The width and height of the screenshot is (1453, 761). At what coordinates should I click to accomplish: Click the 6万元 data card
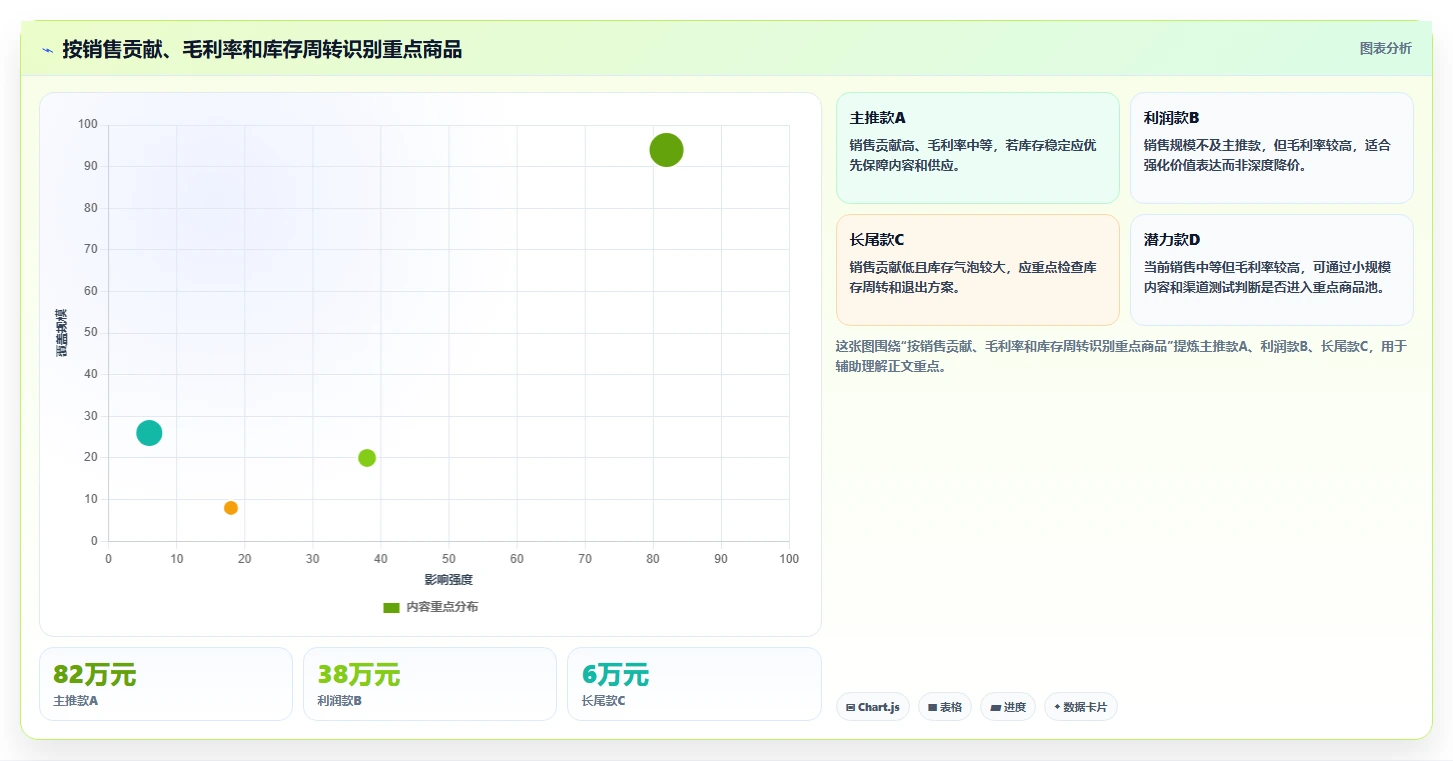pos(694,684)
